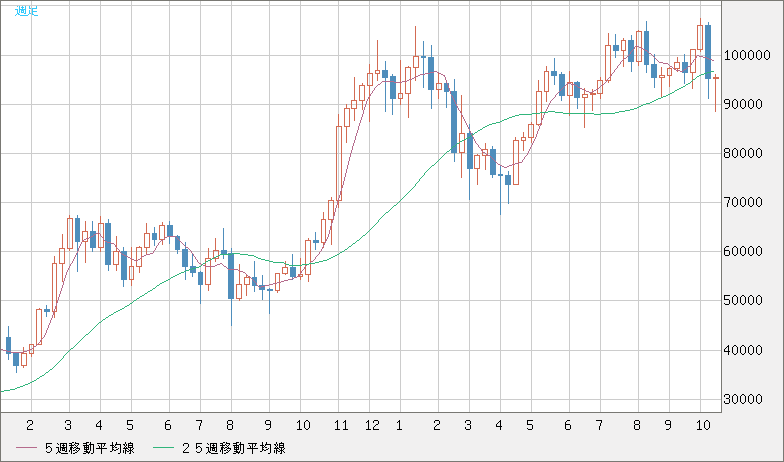Screen dimensions: 784x462
Task: Click the large blue candlestick near the right edge
Action: coord(708,52)
